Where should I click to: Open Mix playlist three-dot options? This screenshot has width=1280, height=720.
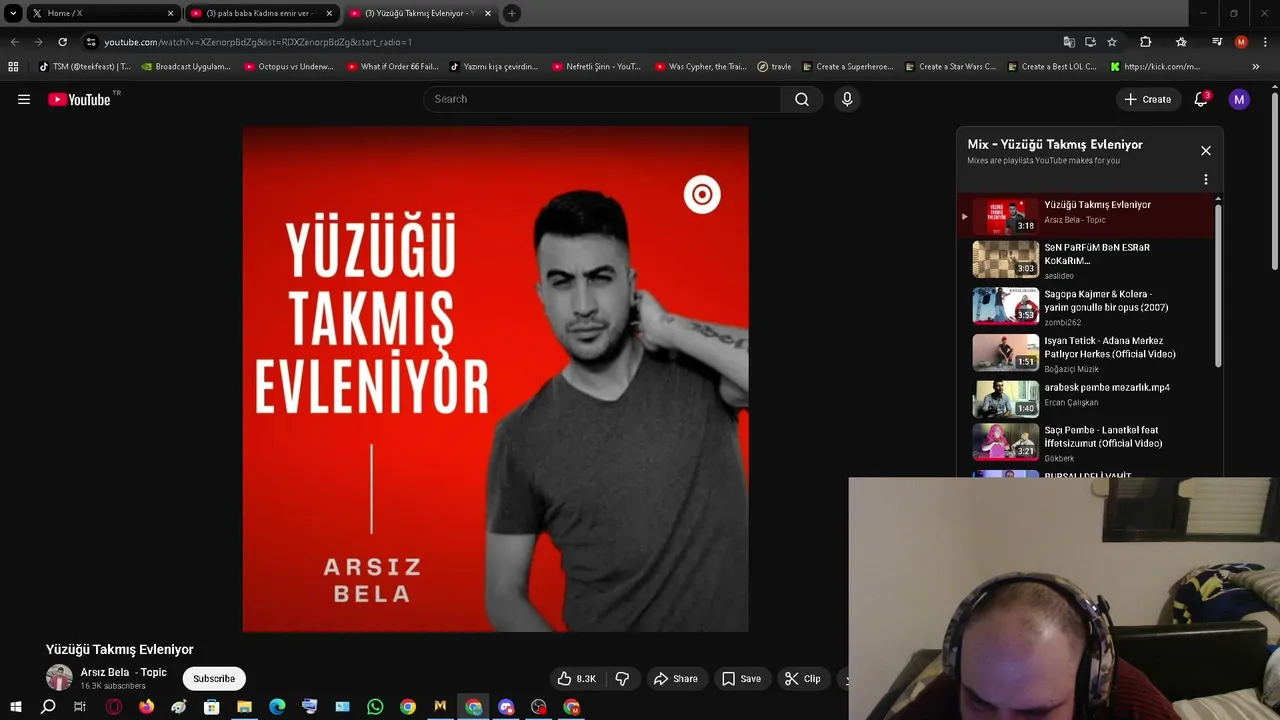pos(1206,180)
